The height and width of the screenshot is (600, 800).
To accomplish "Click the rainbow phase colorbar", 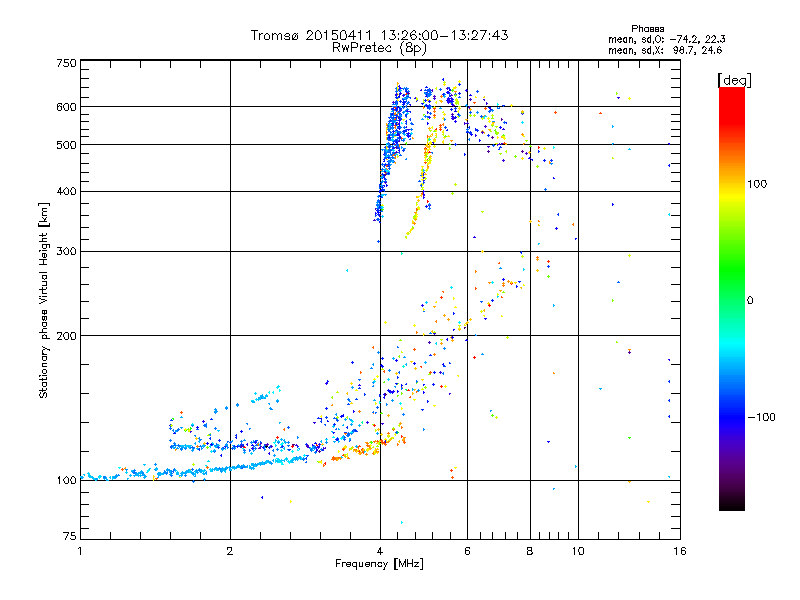I will (x=732, y=299).
